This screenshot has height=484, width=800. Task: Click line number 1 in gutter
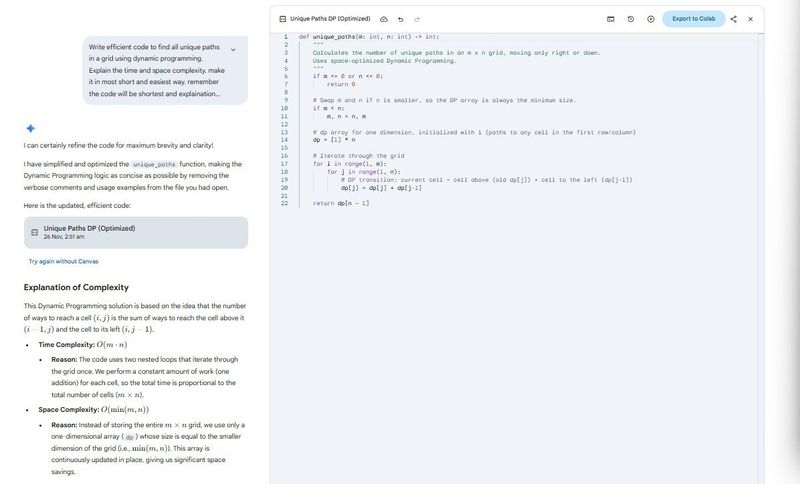(x=286, y=37)
